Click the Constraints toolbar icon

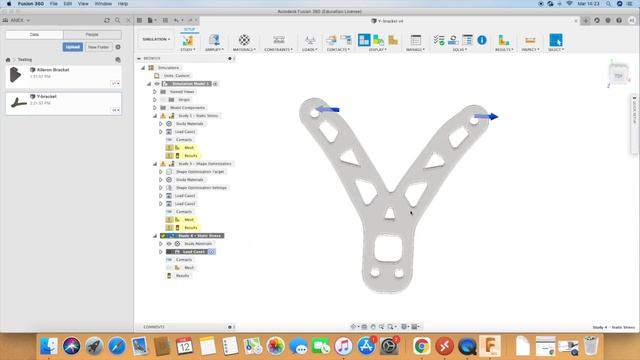point(279,40)
